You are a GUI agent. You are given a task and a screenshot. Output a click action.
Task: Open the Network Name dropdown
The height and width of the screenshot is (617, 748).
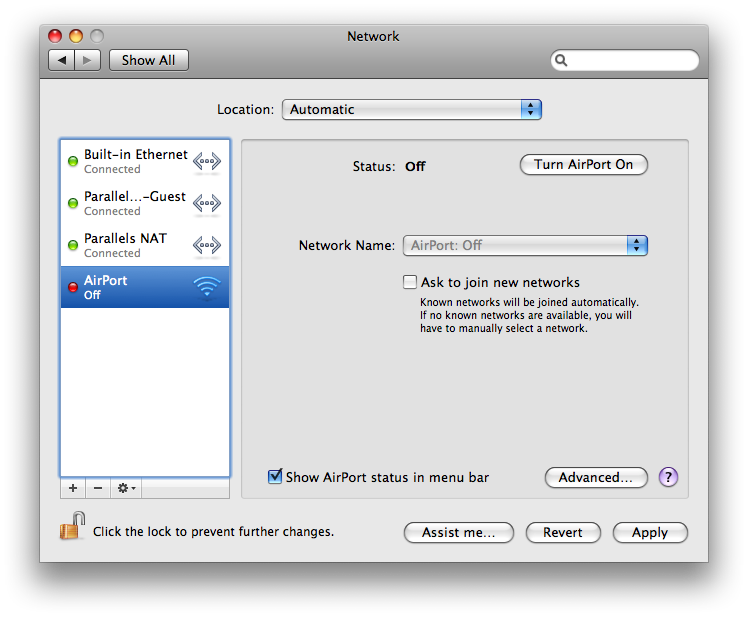point(525,245)
